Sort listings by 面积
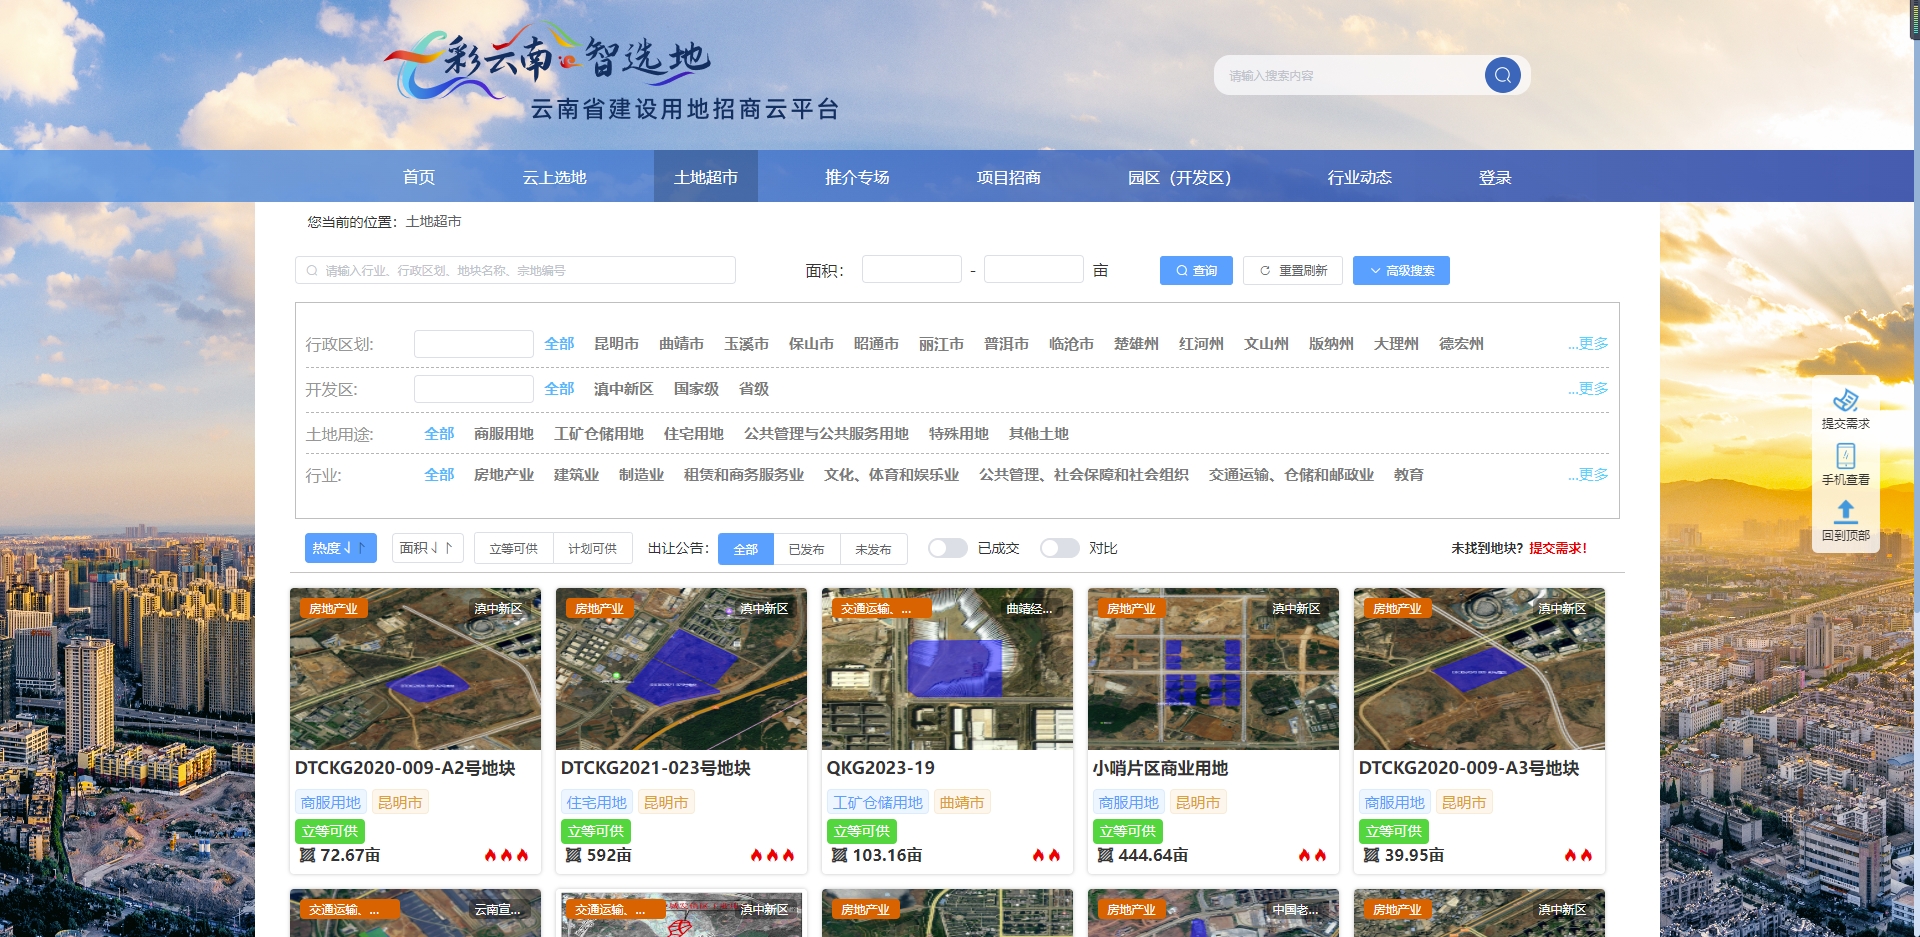This screenshot has height=937, width=1920. 427,548
